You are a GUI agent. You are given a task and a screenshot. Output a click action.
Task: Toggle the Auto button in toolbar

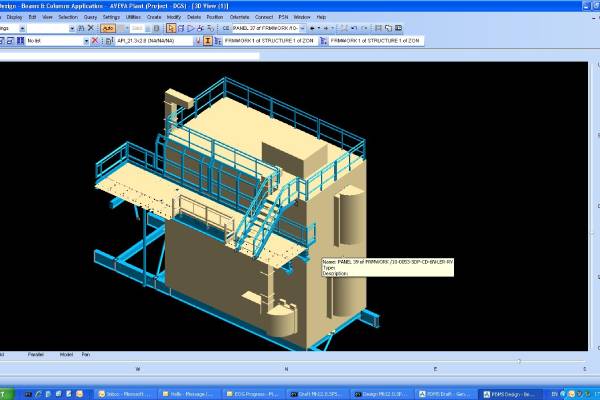pyautogui.click(x=108, y=29)
